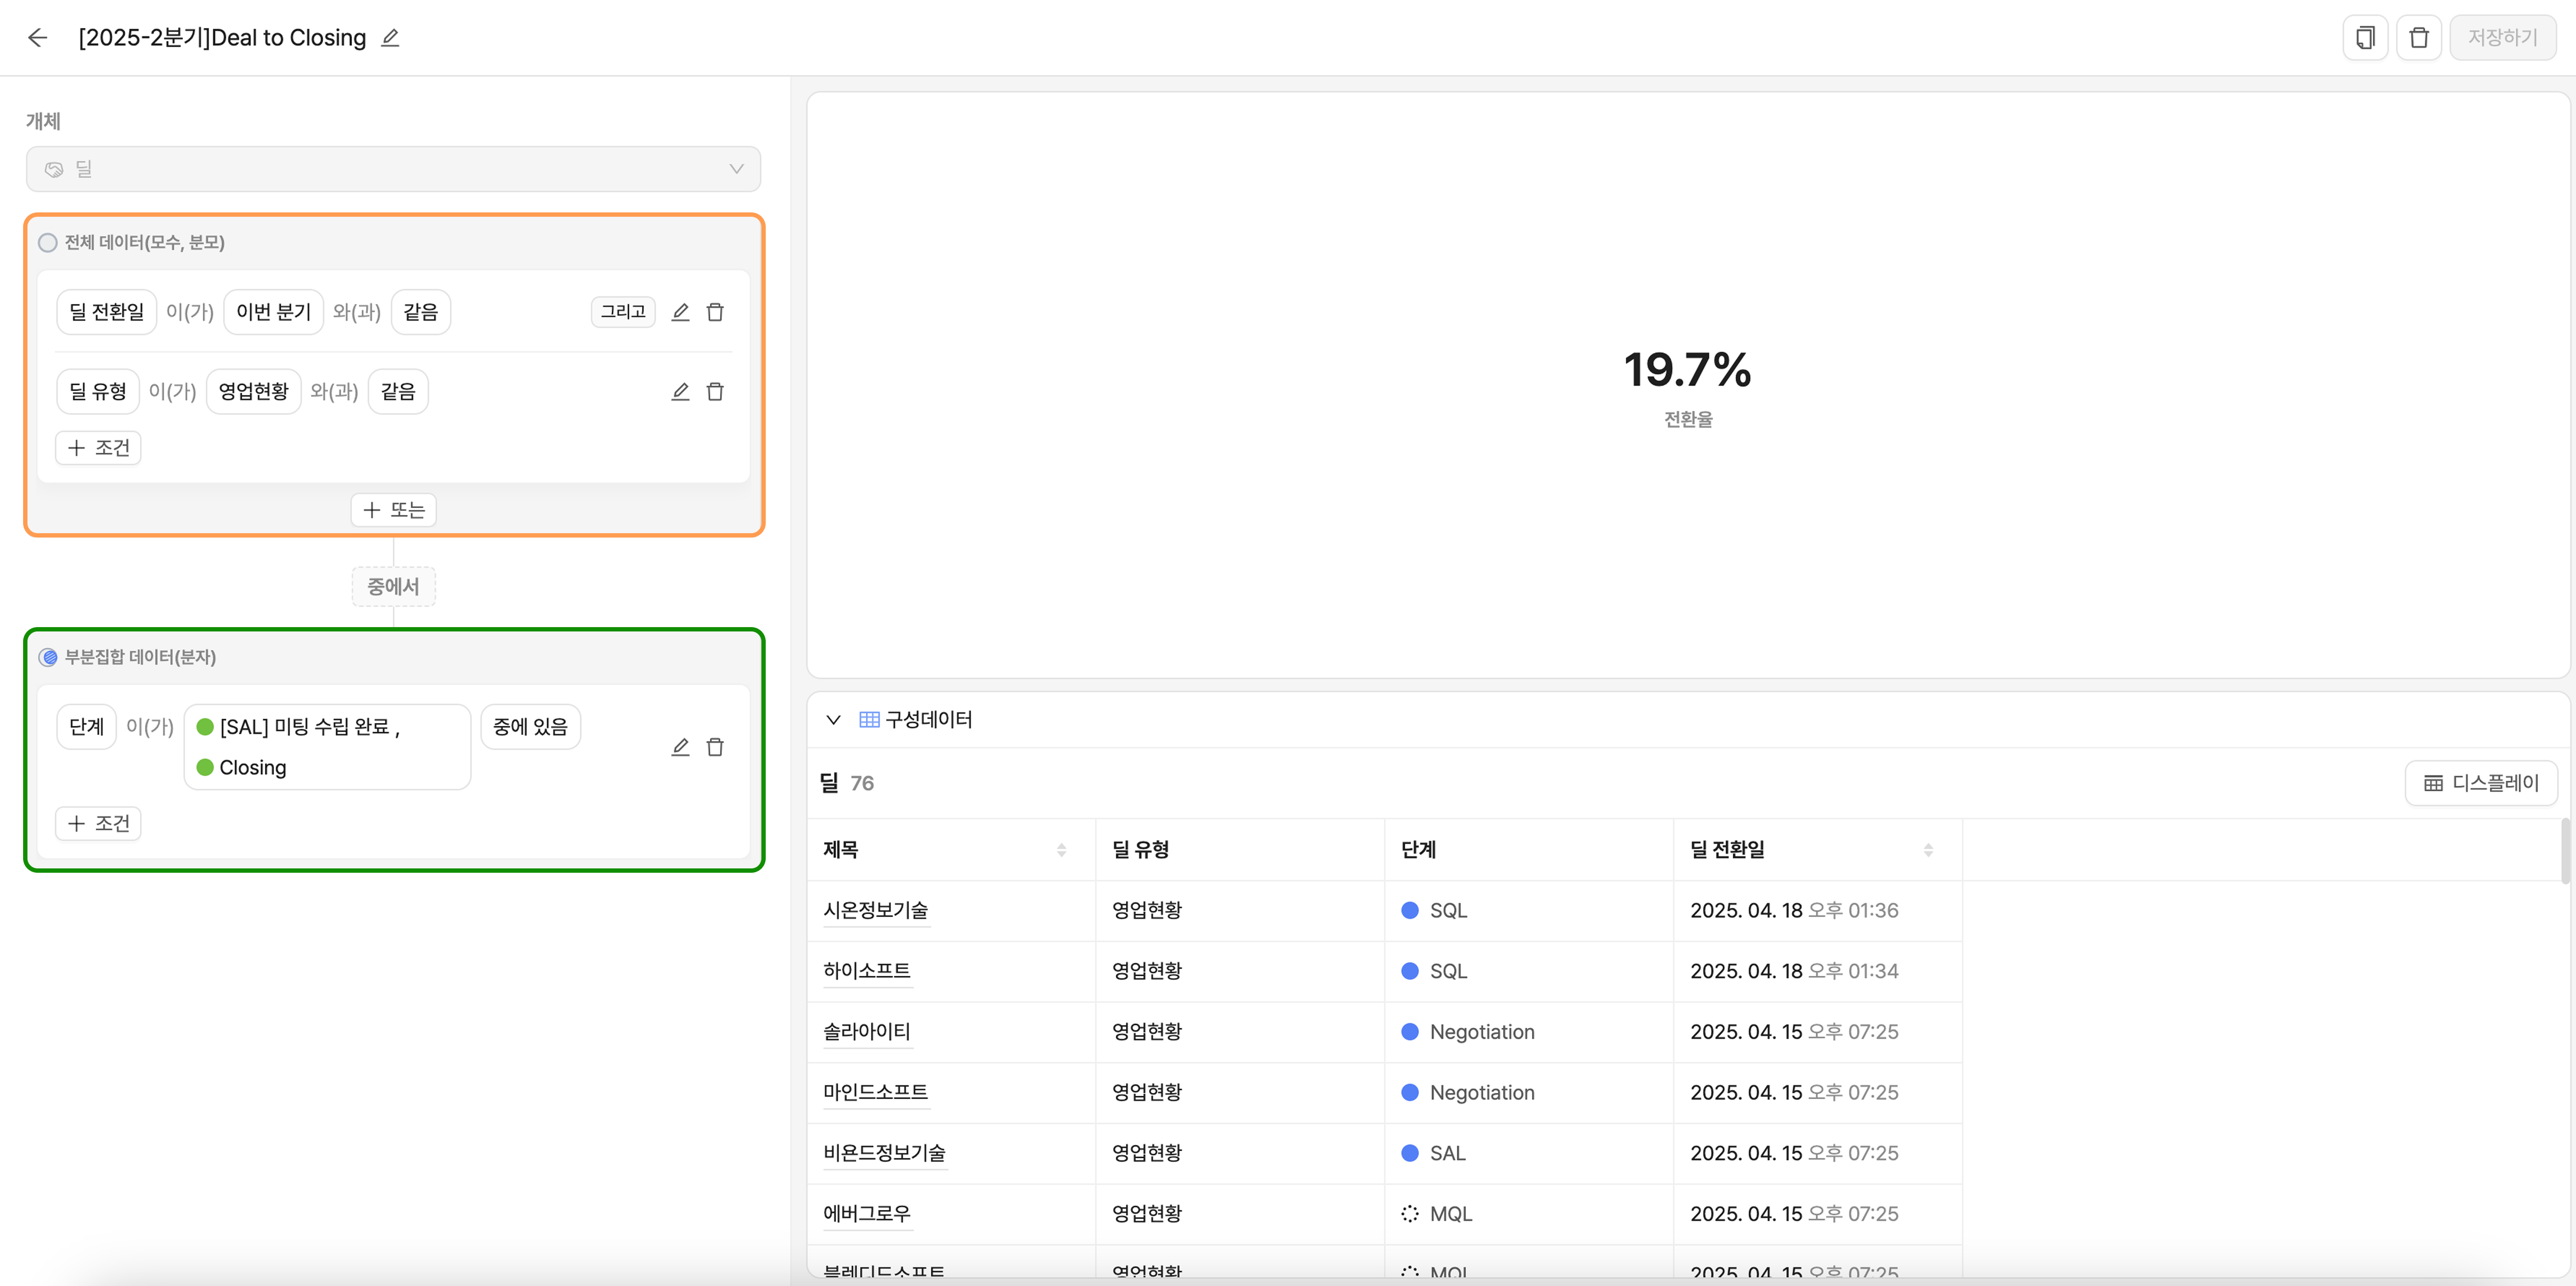
Task: Sort by 딜 전환일 column
Action: tap(1927, 850)
